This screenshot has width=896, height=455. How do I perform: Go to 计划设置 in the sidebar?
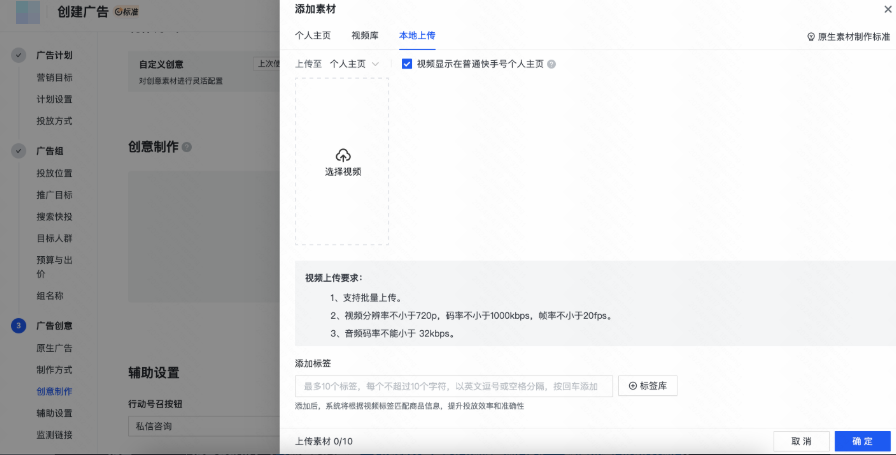54,99
